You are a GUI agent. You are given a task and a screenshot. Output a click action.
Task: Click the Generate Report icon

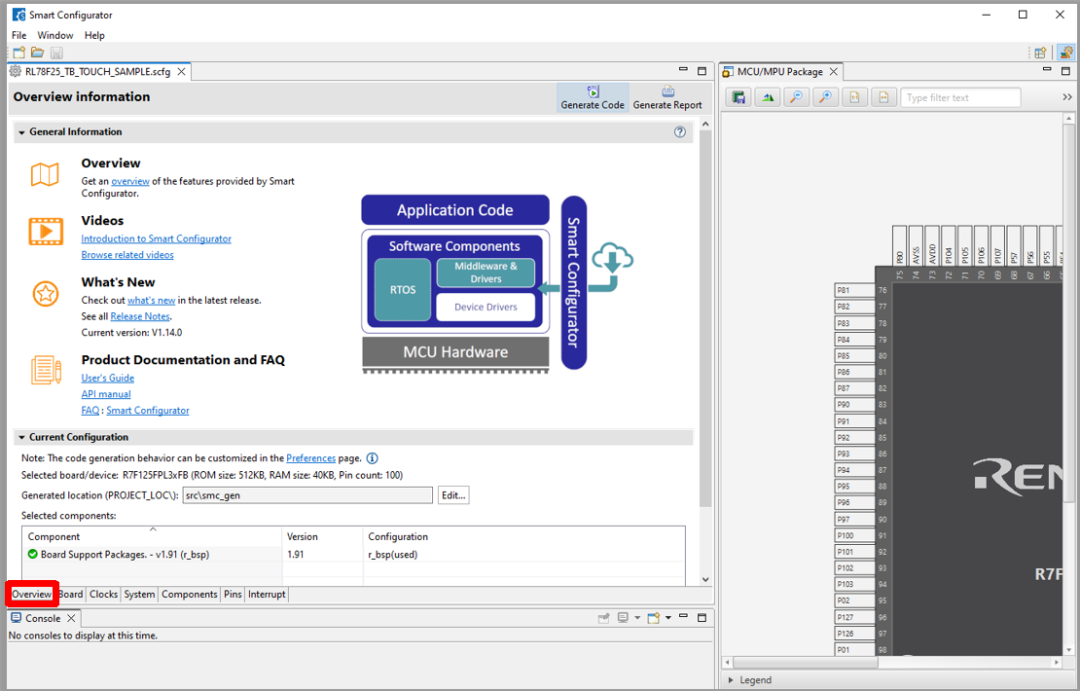[x=667, y=97]
